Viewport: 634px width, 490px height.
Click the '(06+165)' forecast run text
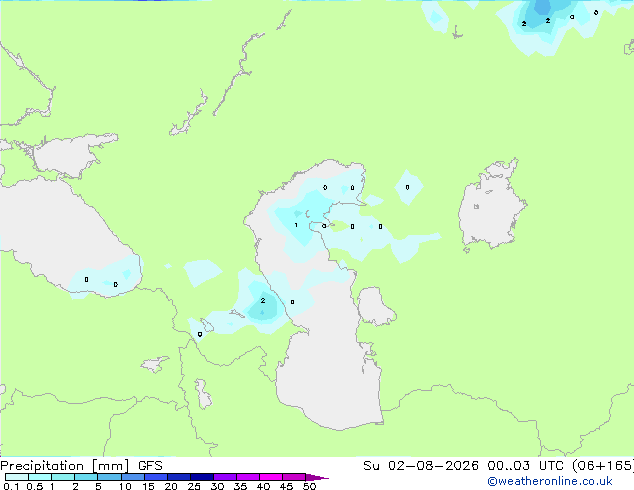[x=603, y=466]
